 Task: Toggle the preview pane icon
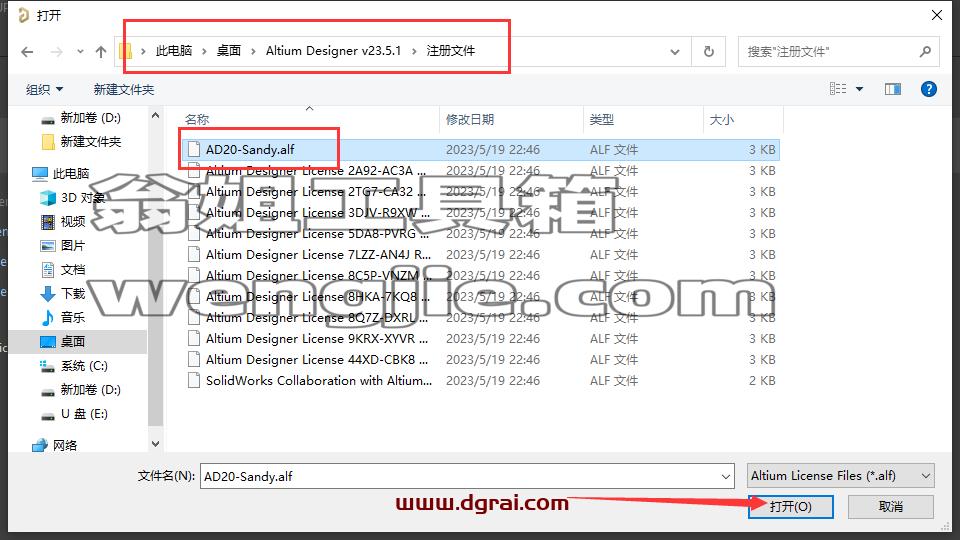click(893, 89)
